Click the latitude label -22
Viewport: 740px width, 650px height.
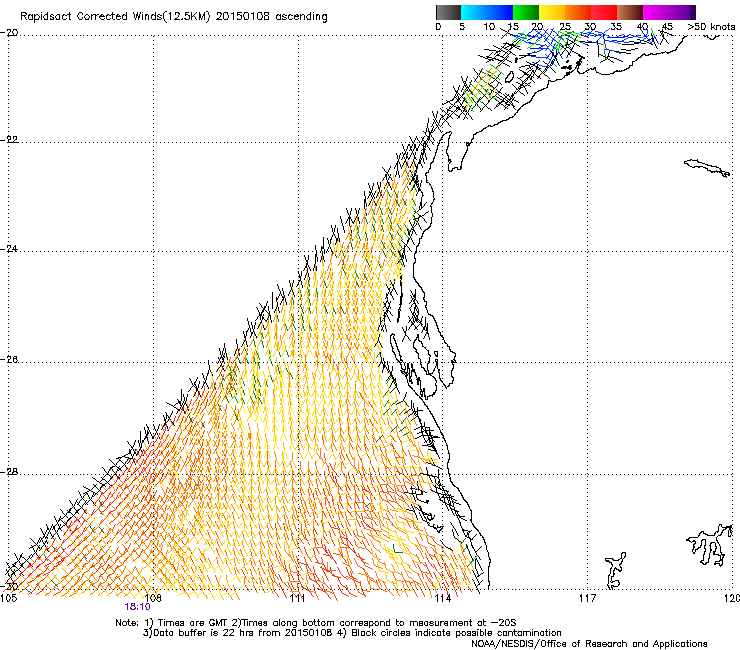pyautogui.click(x=9, y=140)
